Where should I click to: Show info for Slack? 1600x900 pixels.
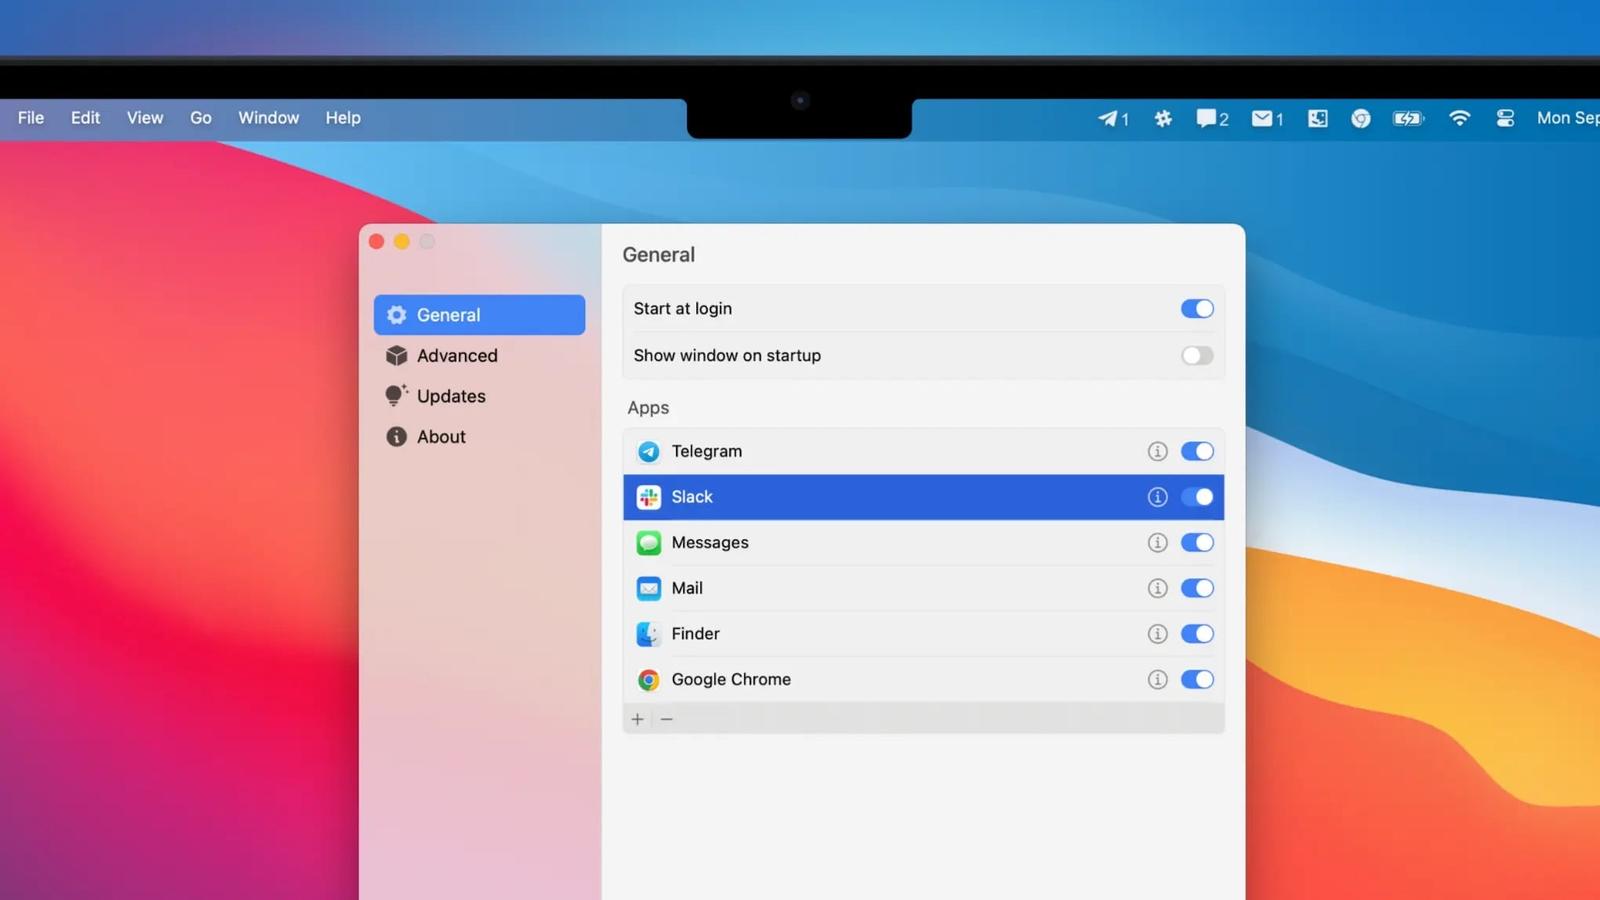(1157, 497)
